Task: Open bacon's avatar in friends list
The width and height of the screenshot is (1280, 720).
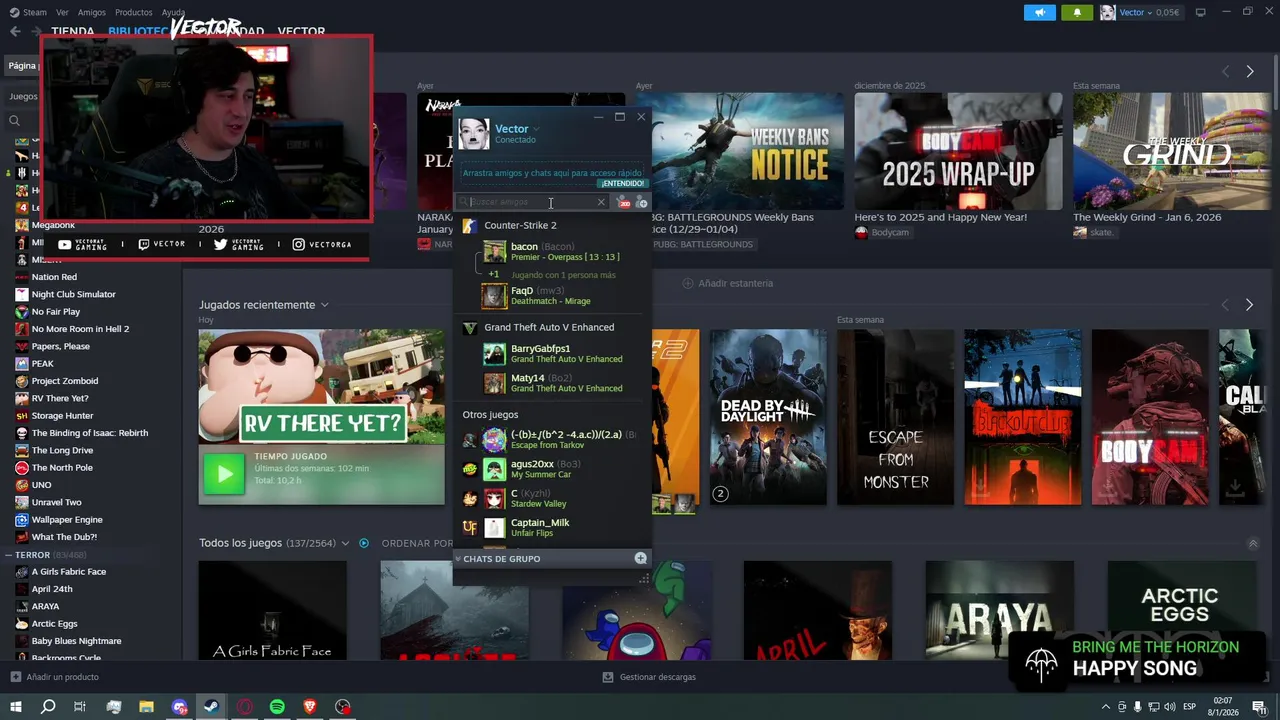Action: [x=494, y=251]
